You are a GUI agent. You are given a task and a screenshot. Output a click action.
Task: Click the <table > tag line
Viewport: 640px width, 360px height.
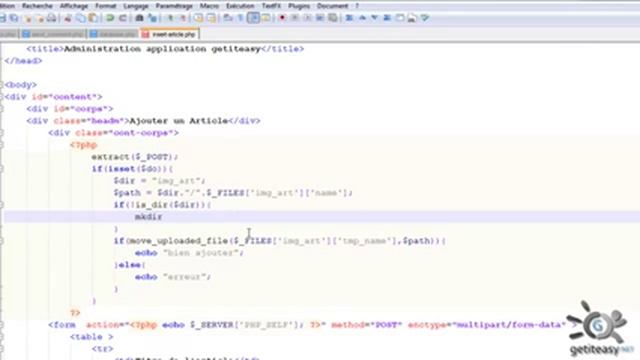pyautogui.click(x=92, y=337)
